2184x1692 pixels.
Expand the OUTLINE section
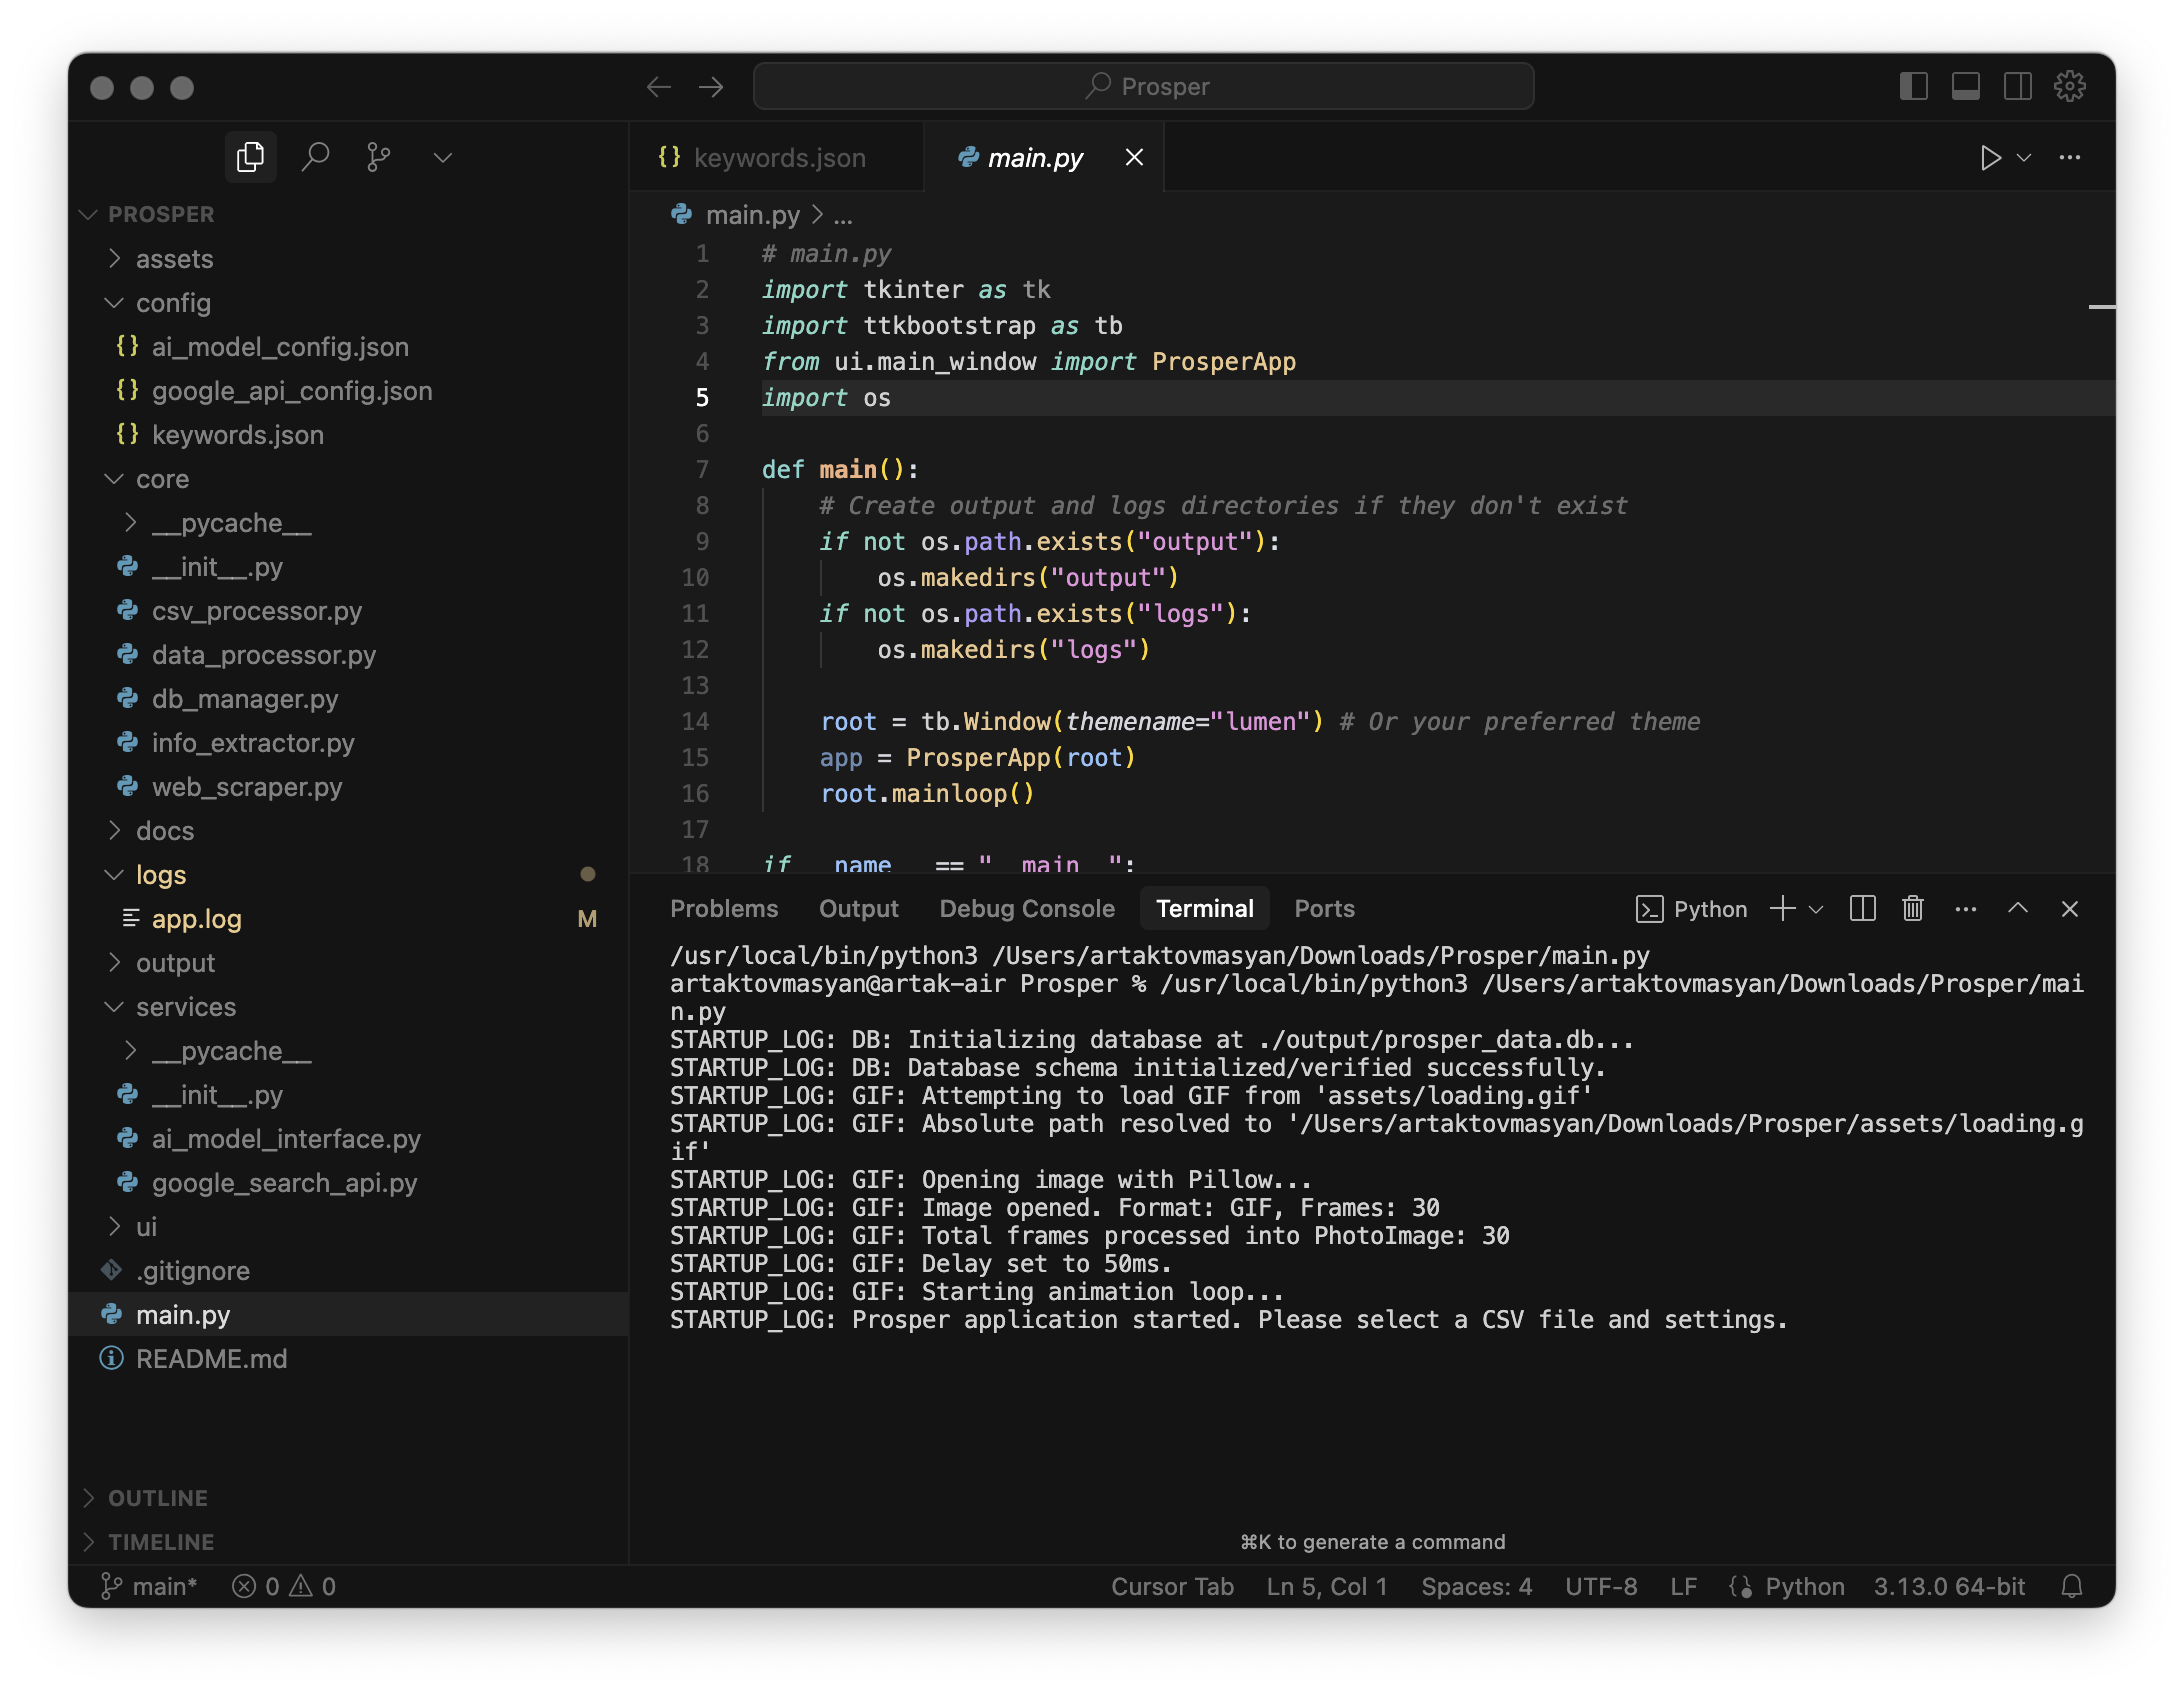point(349,1498)
